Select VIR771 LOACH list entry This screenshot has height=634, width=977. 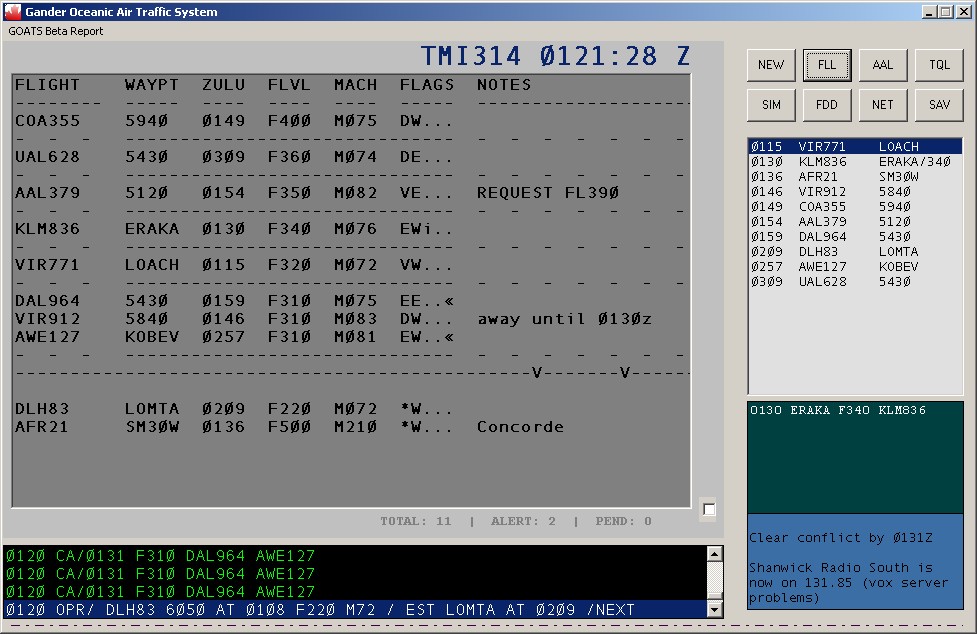pos(855,146)
